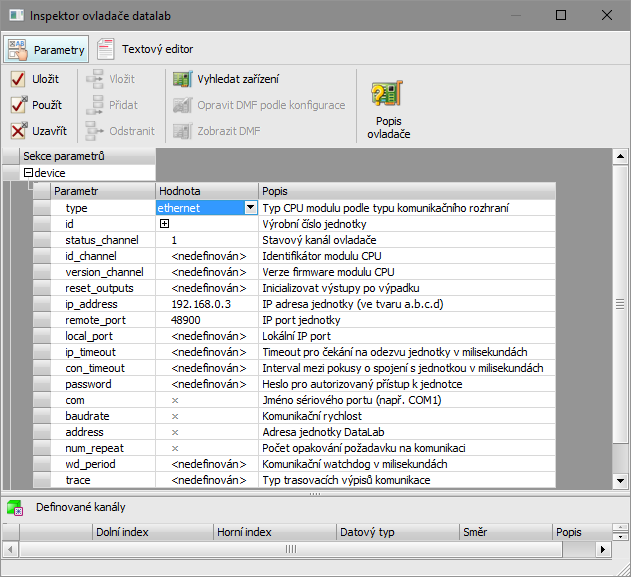Click the vertical scrollbar thumb
Screen dimensions: 631x577
tap(620, 304)
